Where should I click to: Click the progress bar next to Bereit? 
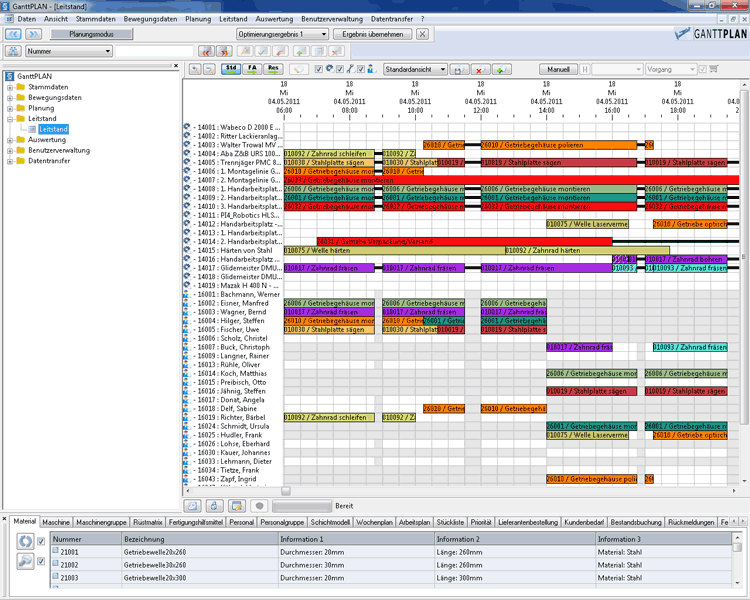[301, 506]
